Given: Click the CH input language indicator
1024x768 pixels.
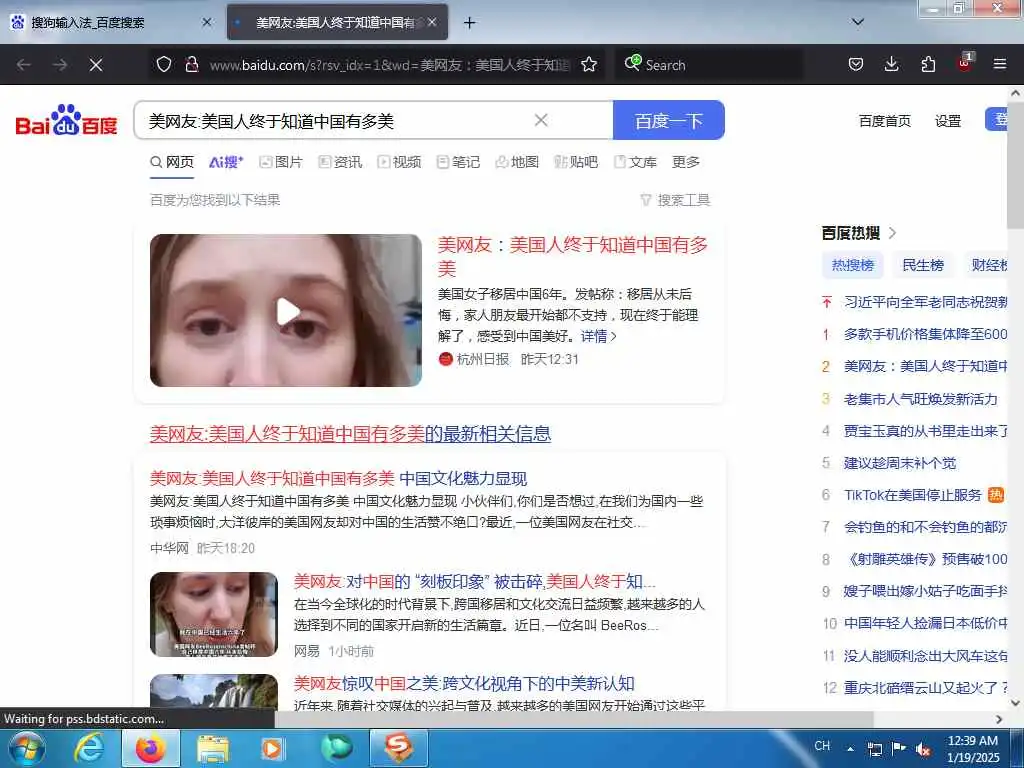Looking at the screenshot, I should click(822, 746).
